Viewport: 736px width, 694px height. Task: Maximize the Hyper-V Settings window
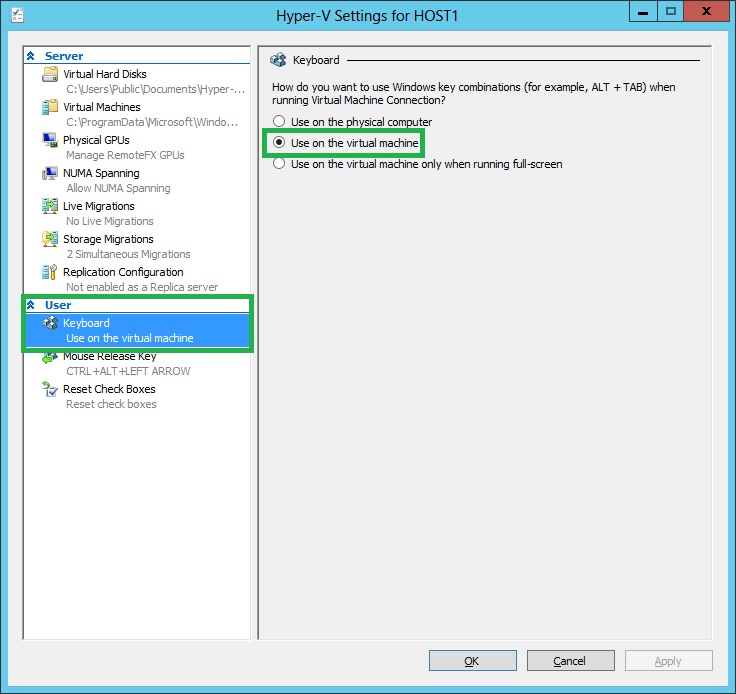pos(671,11)
